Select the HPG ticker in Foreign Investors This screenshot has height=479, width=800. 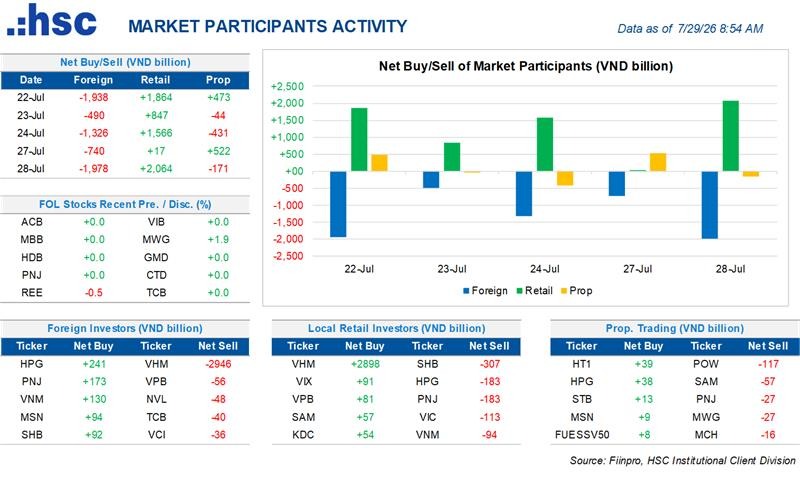coord(32,364)
